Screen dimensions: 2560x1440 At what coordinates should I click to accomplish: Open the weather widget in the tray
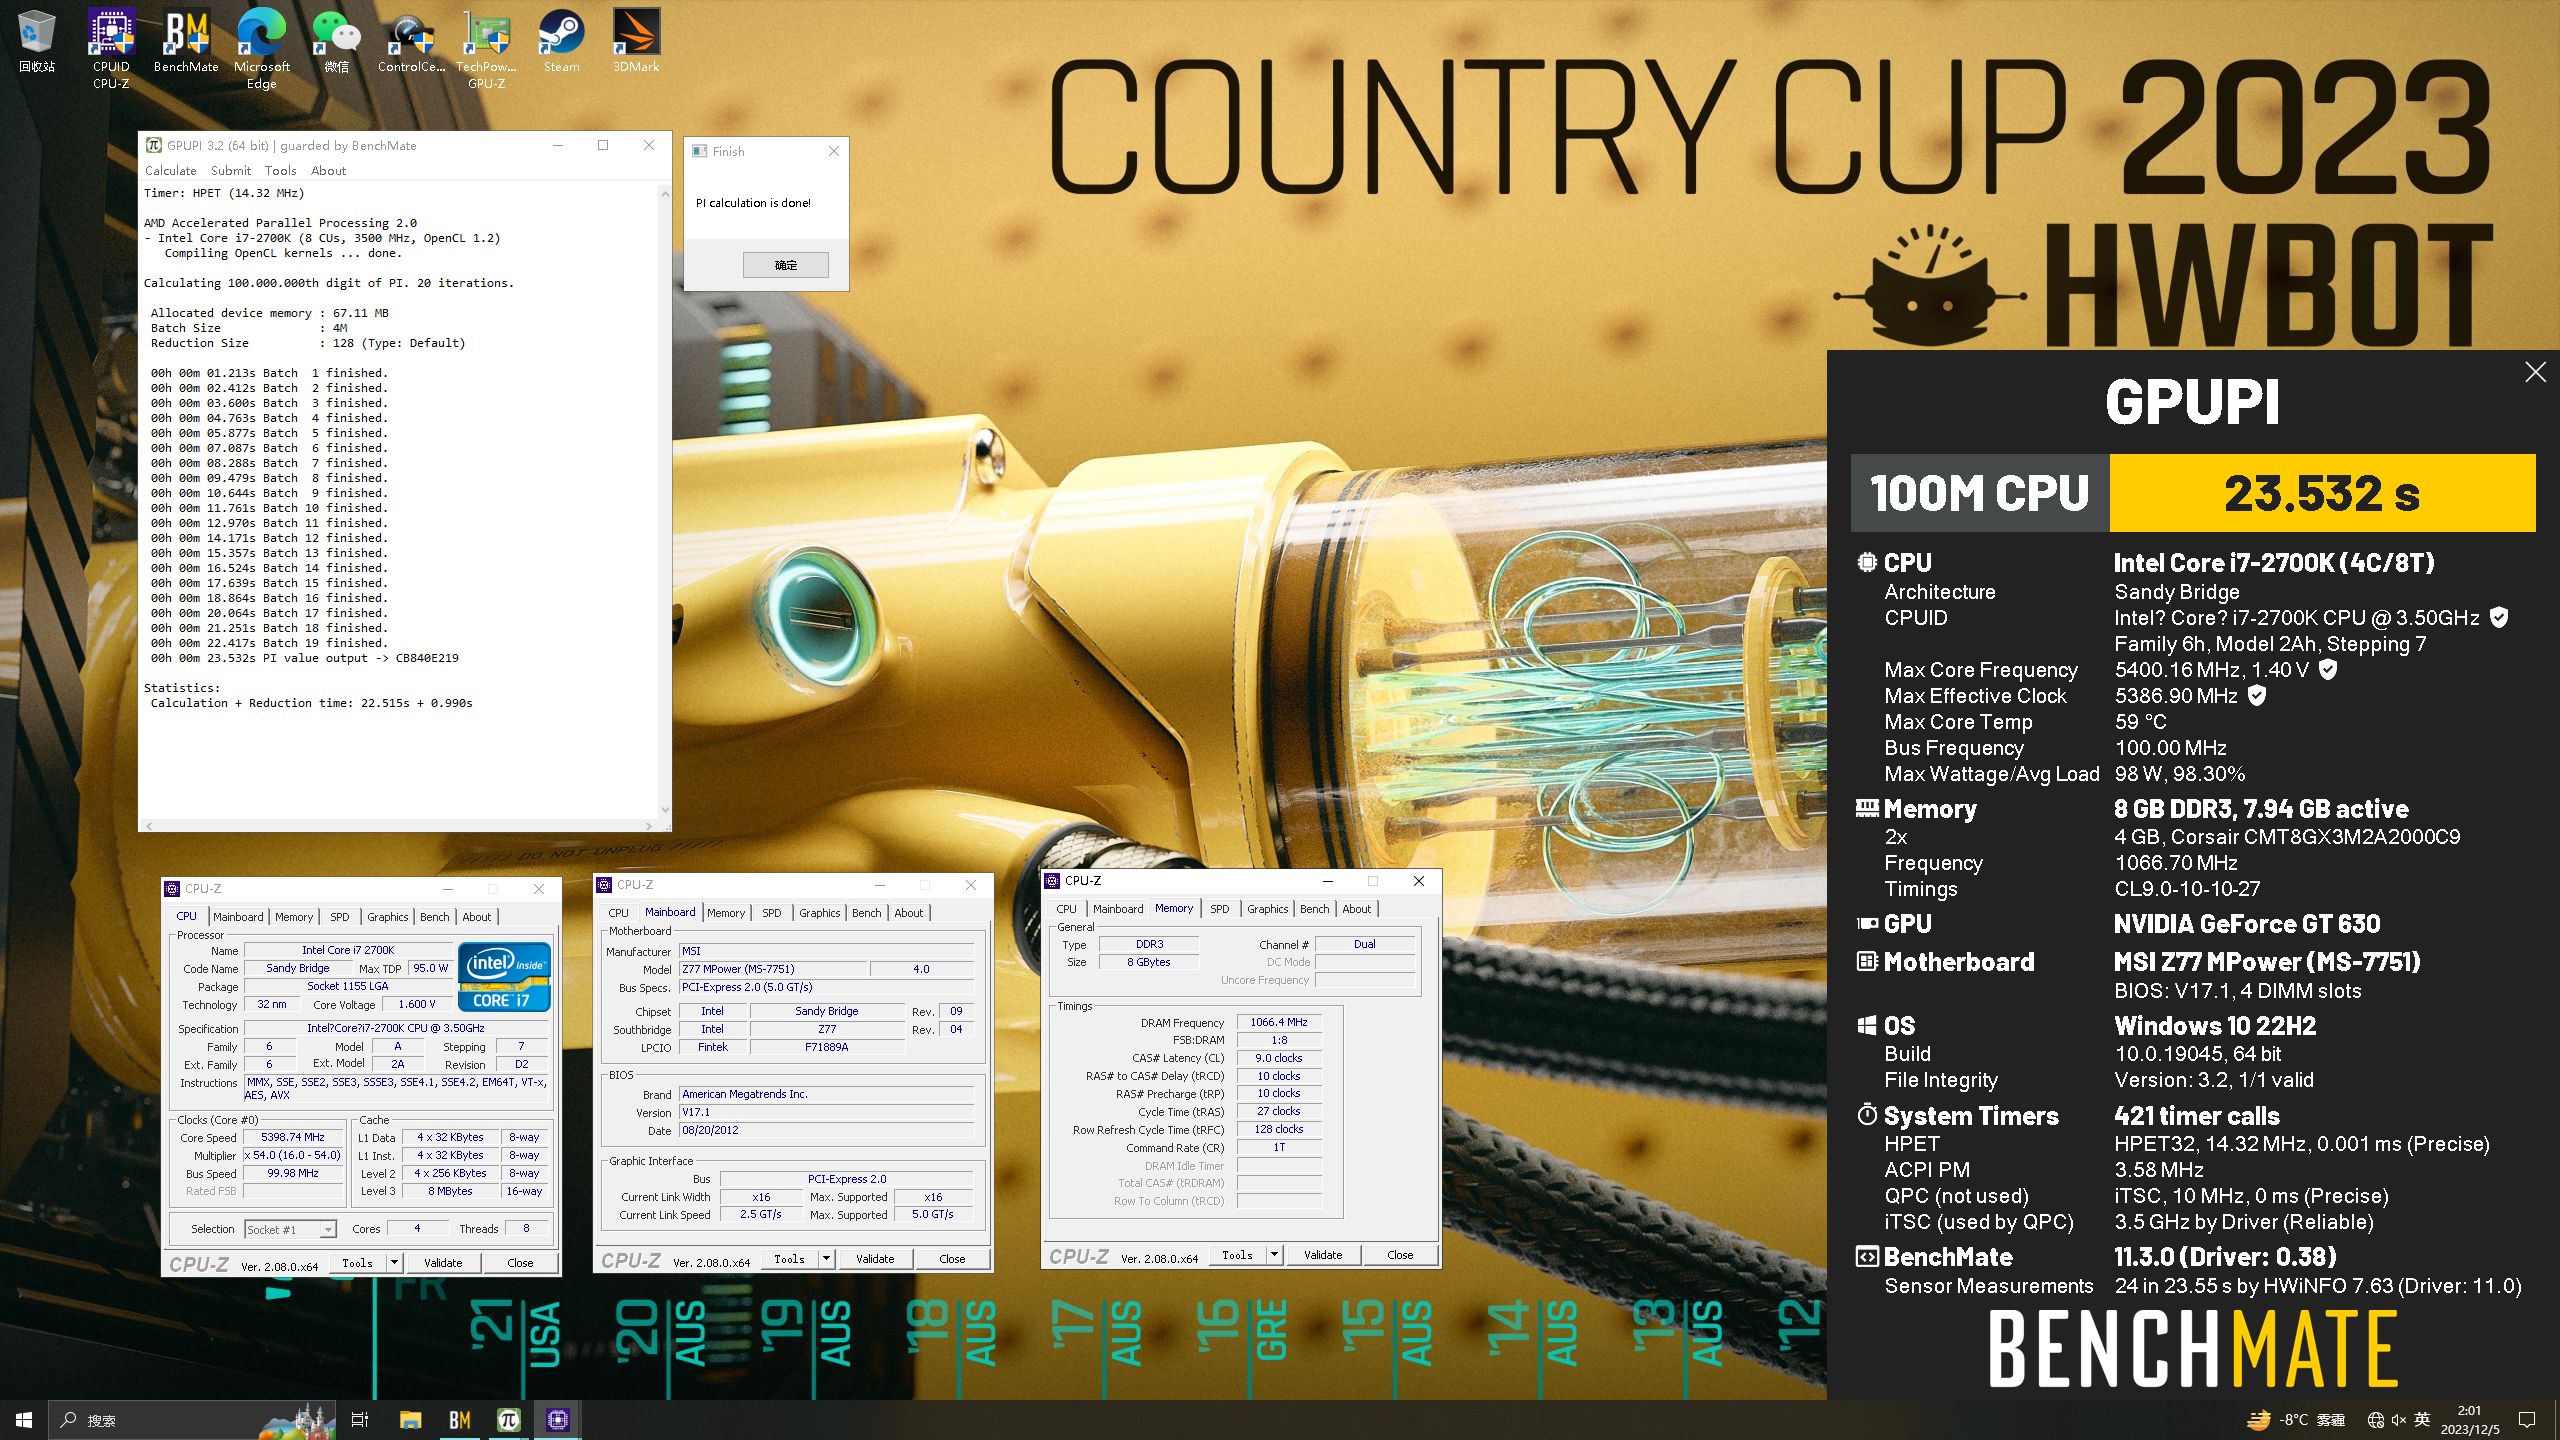pyautogui.click(x=2296, y=1420)
